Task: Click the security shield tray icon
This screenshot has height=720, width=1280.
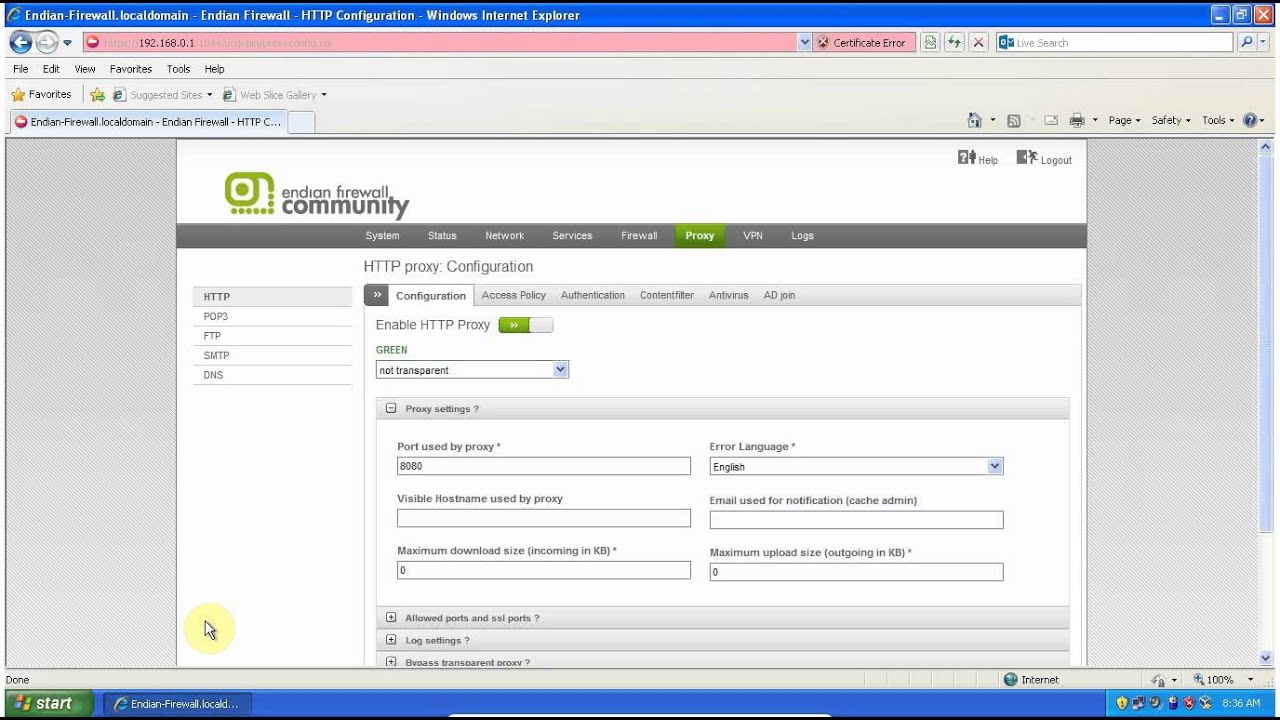Action: point(1121,703)
